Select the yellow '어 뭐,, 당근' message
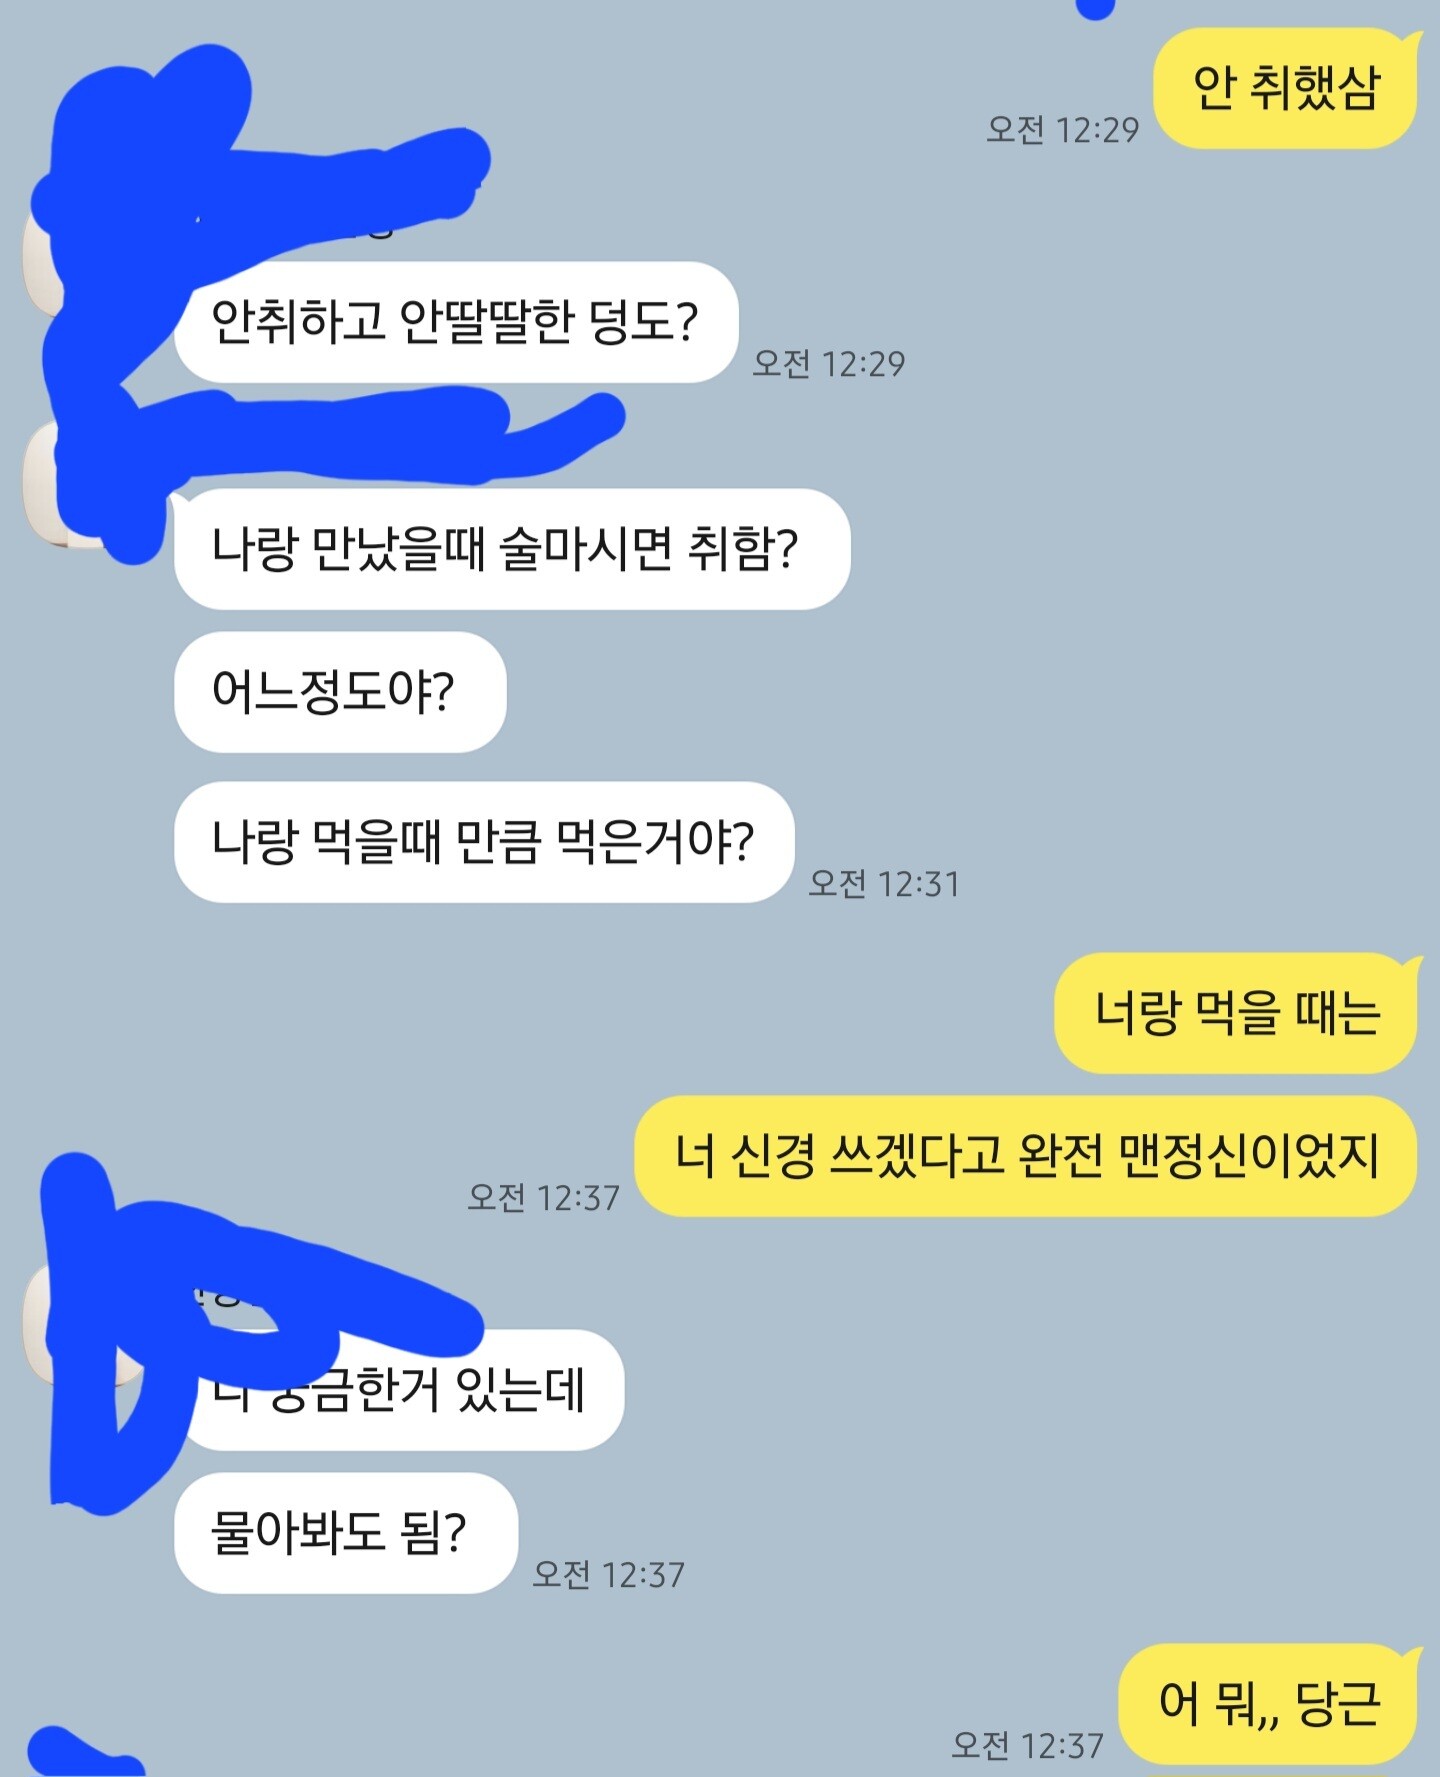Screen dimensions: 1440x1777 click(1268, 1703)
